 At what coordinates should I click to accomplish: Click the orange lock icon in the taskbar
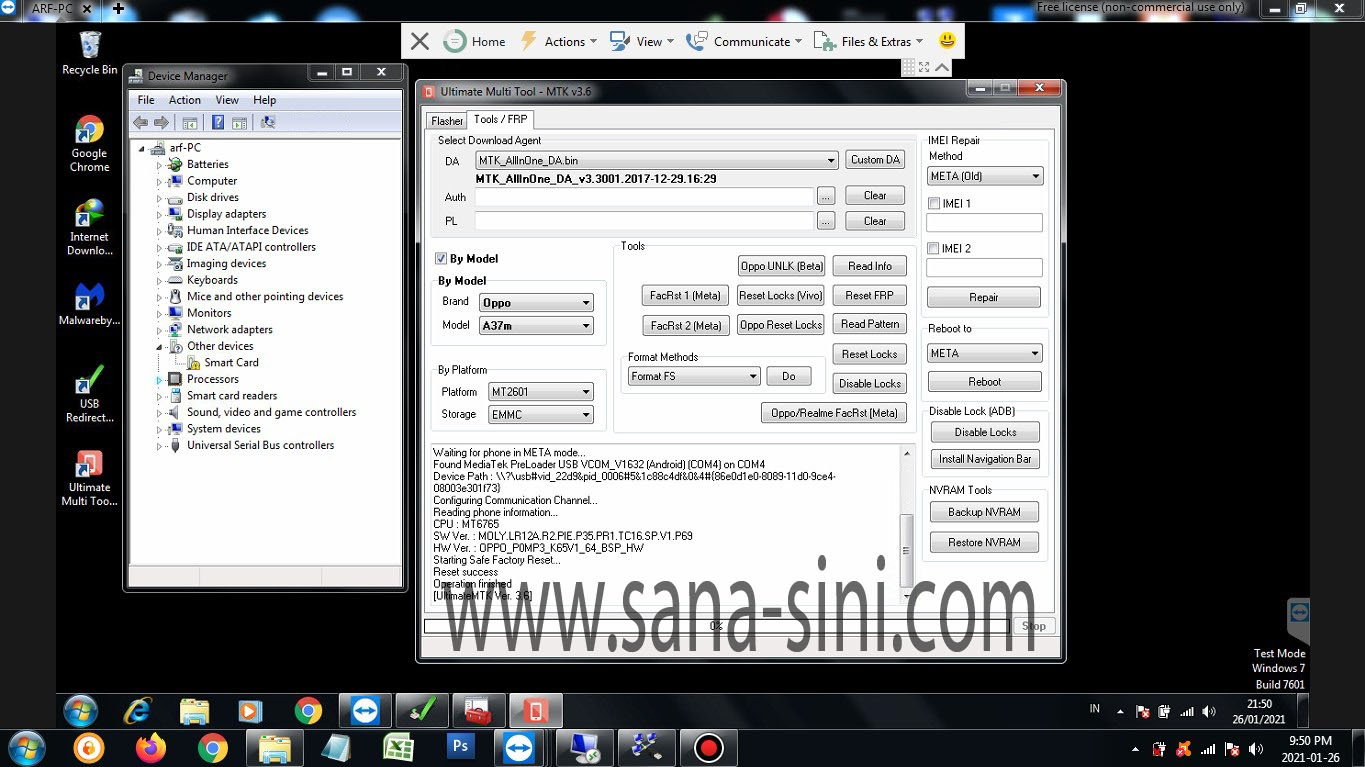(89, 747)
